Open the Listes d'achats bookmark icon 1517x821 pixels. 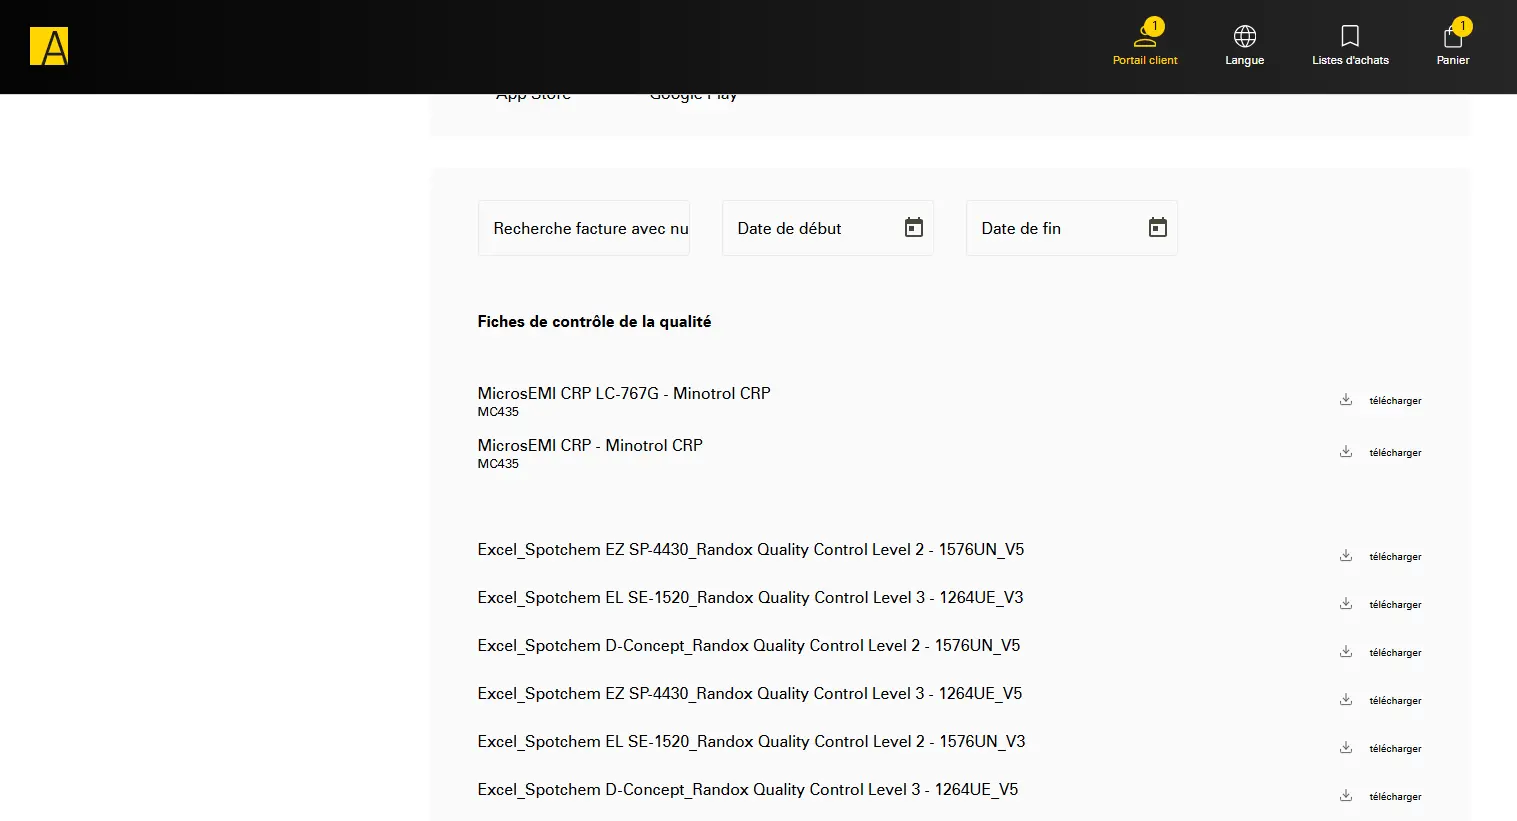click(1350, 36)
